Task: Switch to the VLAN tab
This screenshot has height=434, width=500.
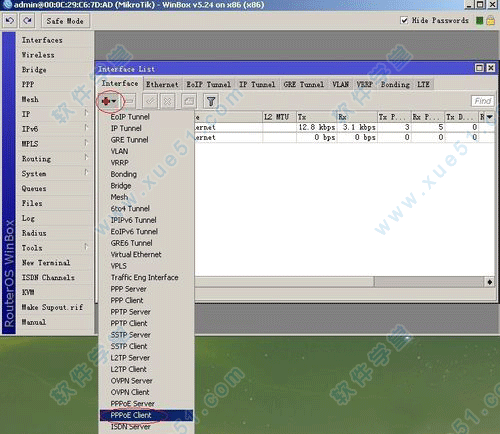Action: [340, 84]
